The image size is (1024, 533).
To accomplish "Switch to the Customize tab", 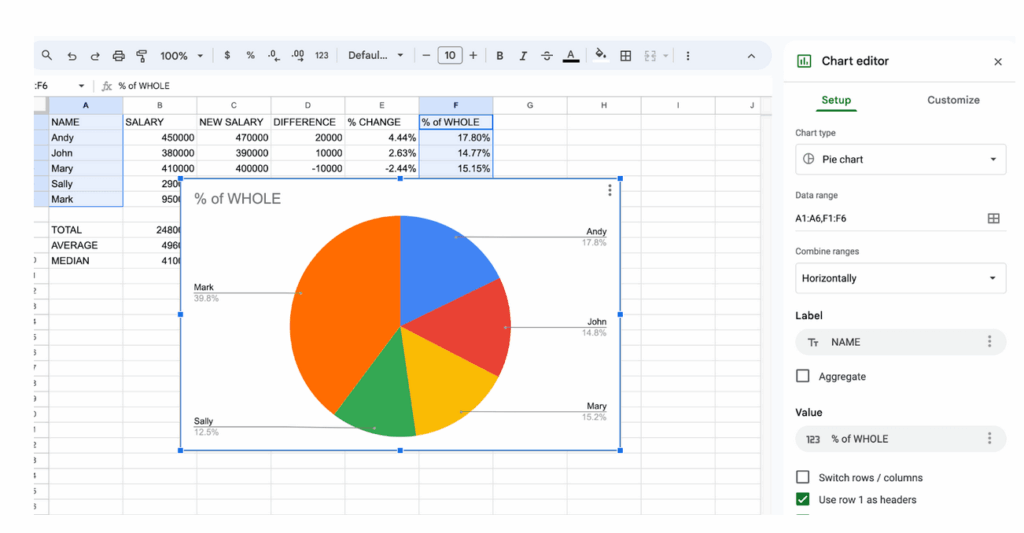I will (953, 100).
